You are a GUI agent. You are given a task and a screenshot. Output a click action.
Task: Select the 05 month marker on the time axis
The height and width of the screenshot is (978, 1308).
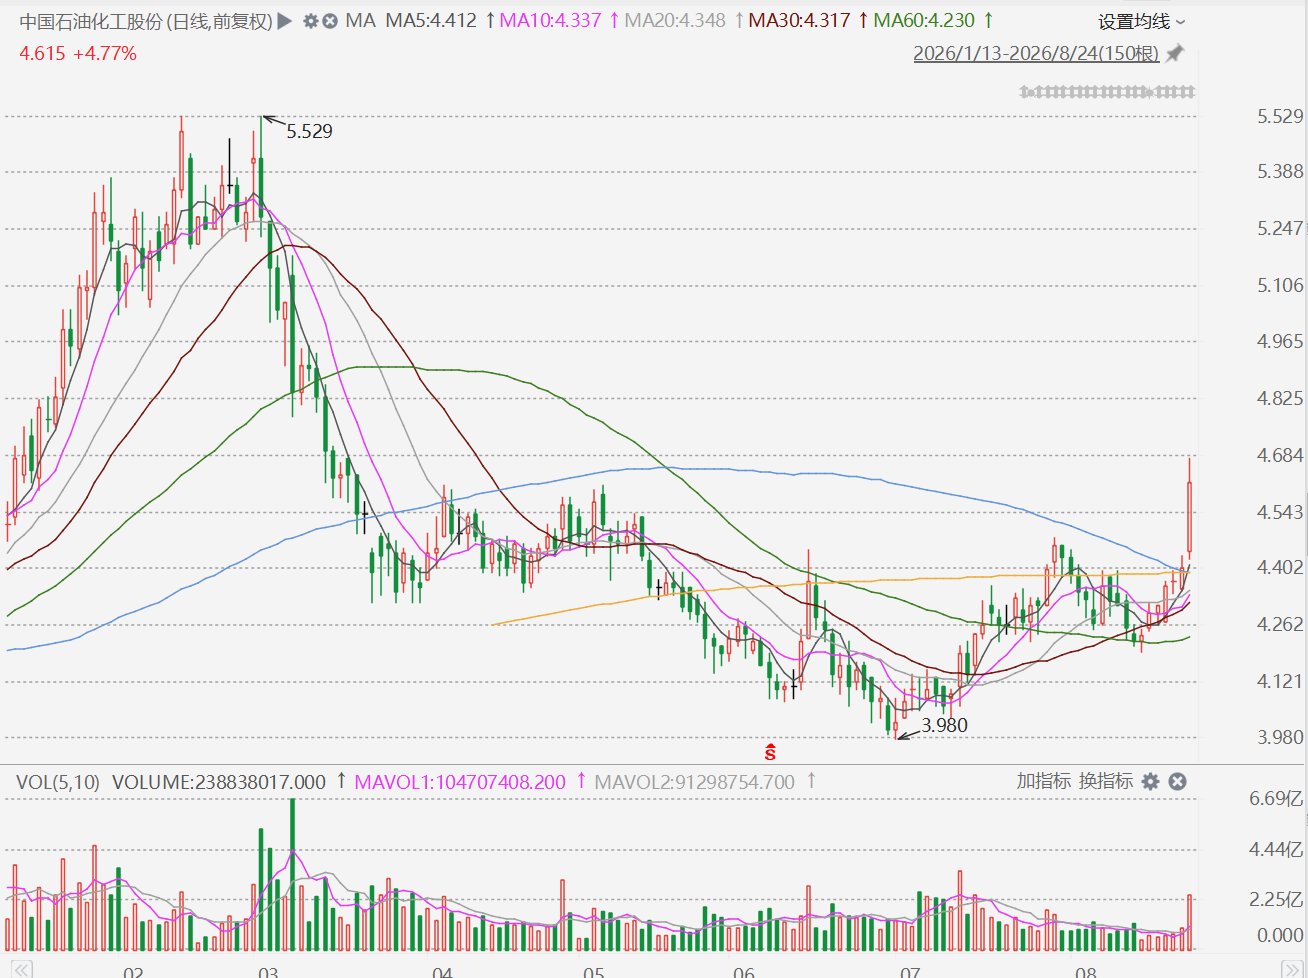(x=594, y=971)
